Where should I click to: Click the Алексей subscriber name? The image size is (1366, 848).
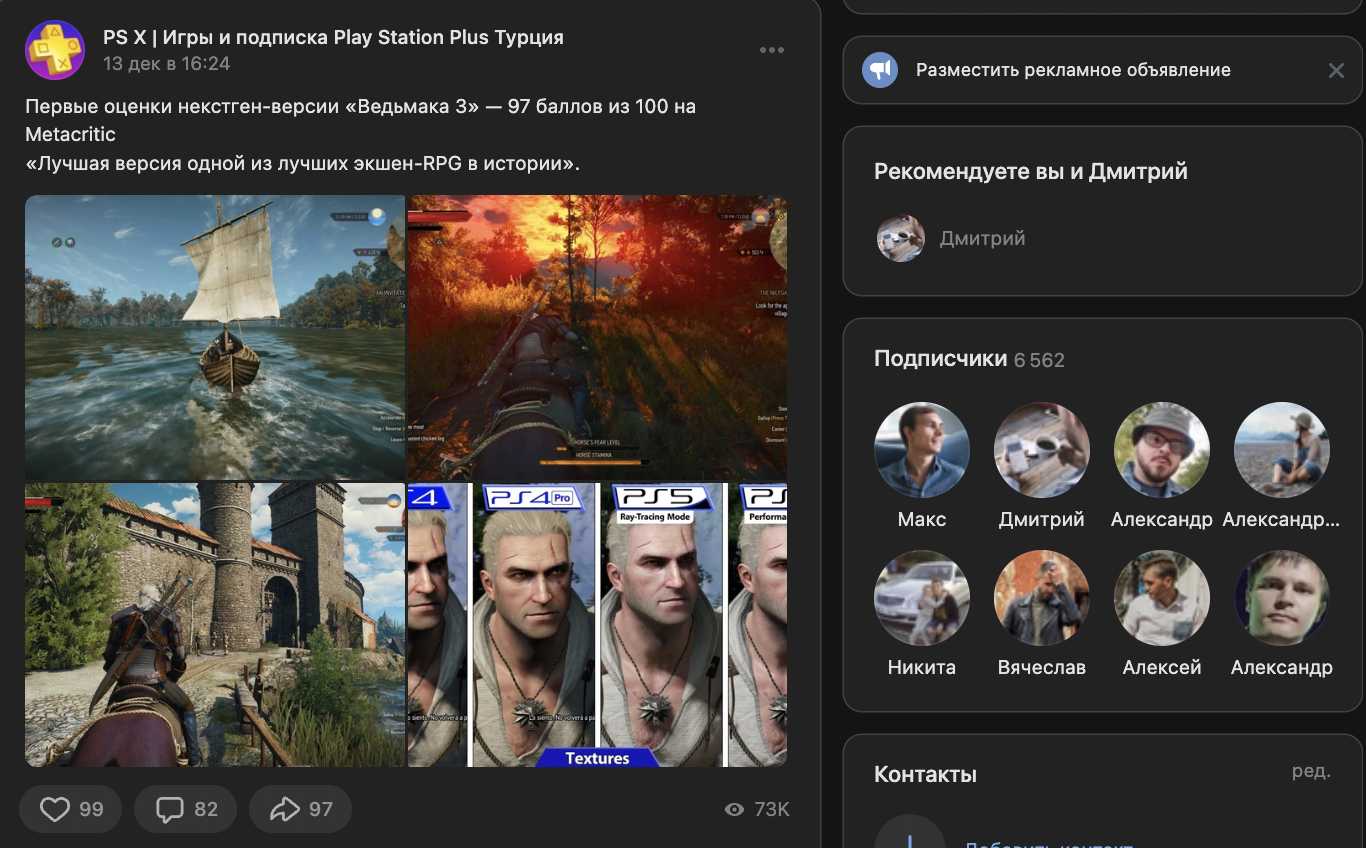coord(1162,667)
